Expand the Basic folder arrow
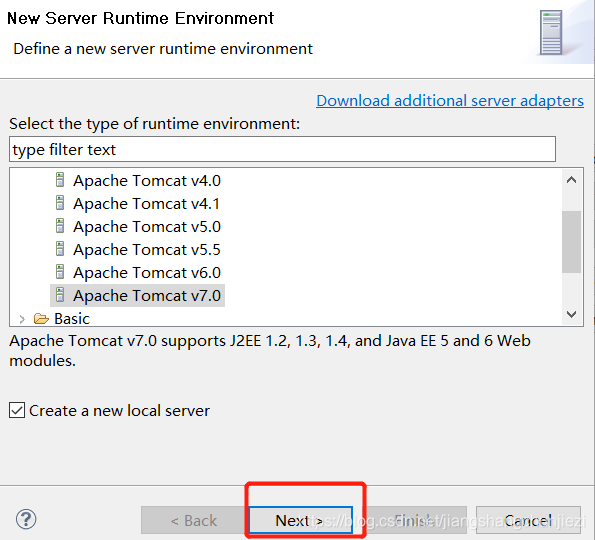595x540 pixels. point(22,320)
